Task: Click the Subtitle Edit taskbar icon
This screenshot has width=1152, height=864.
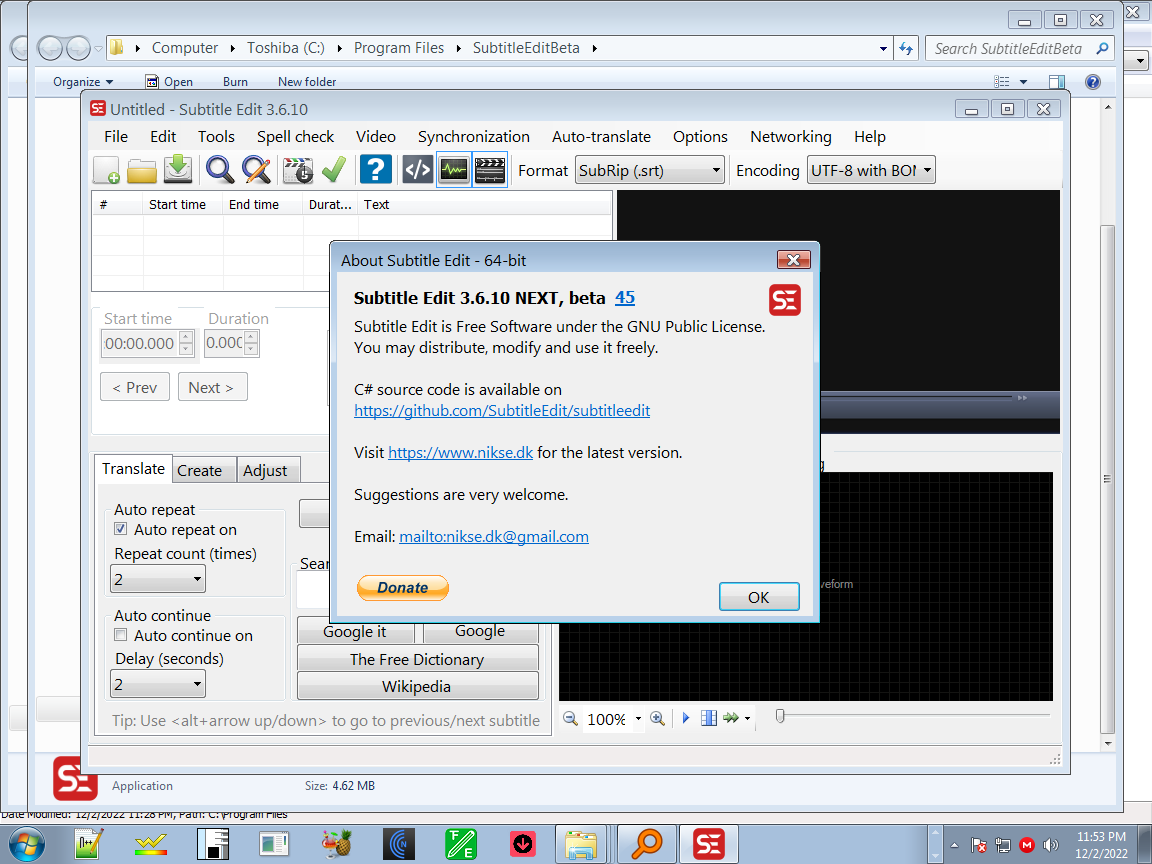Action: [709, 843]
